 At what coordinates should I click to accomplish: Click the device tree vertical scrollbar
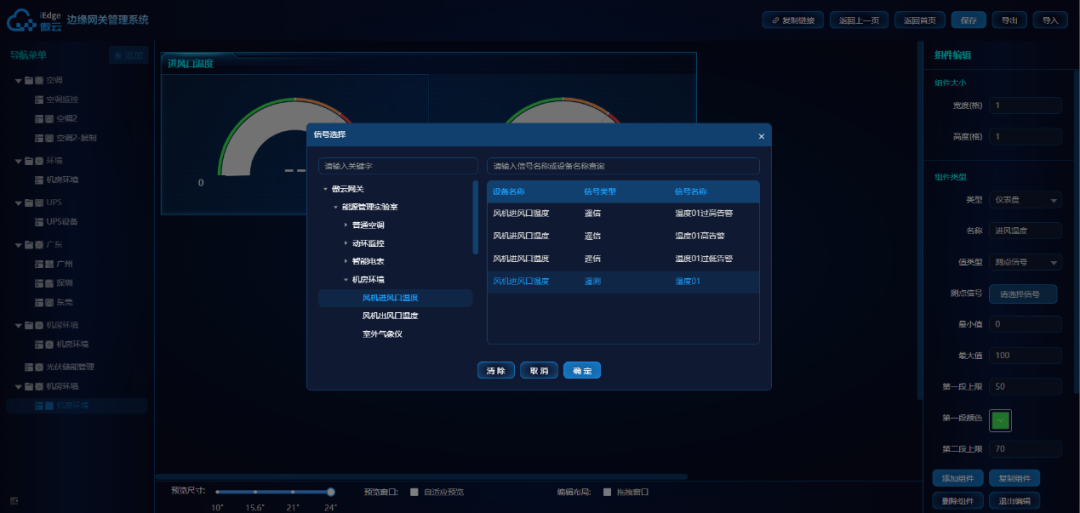coord(475,218)
